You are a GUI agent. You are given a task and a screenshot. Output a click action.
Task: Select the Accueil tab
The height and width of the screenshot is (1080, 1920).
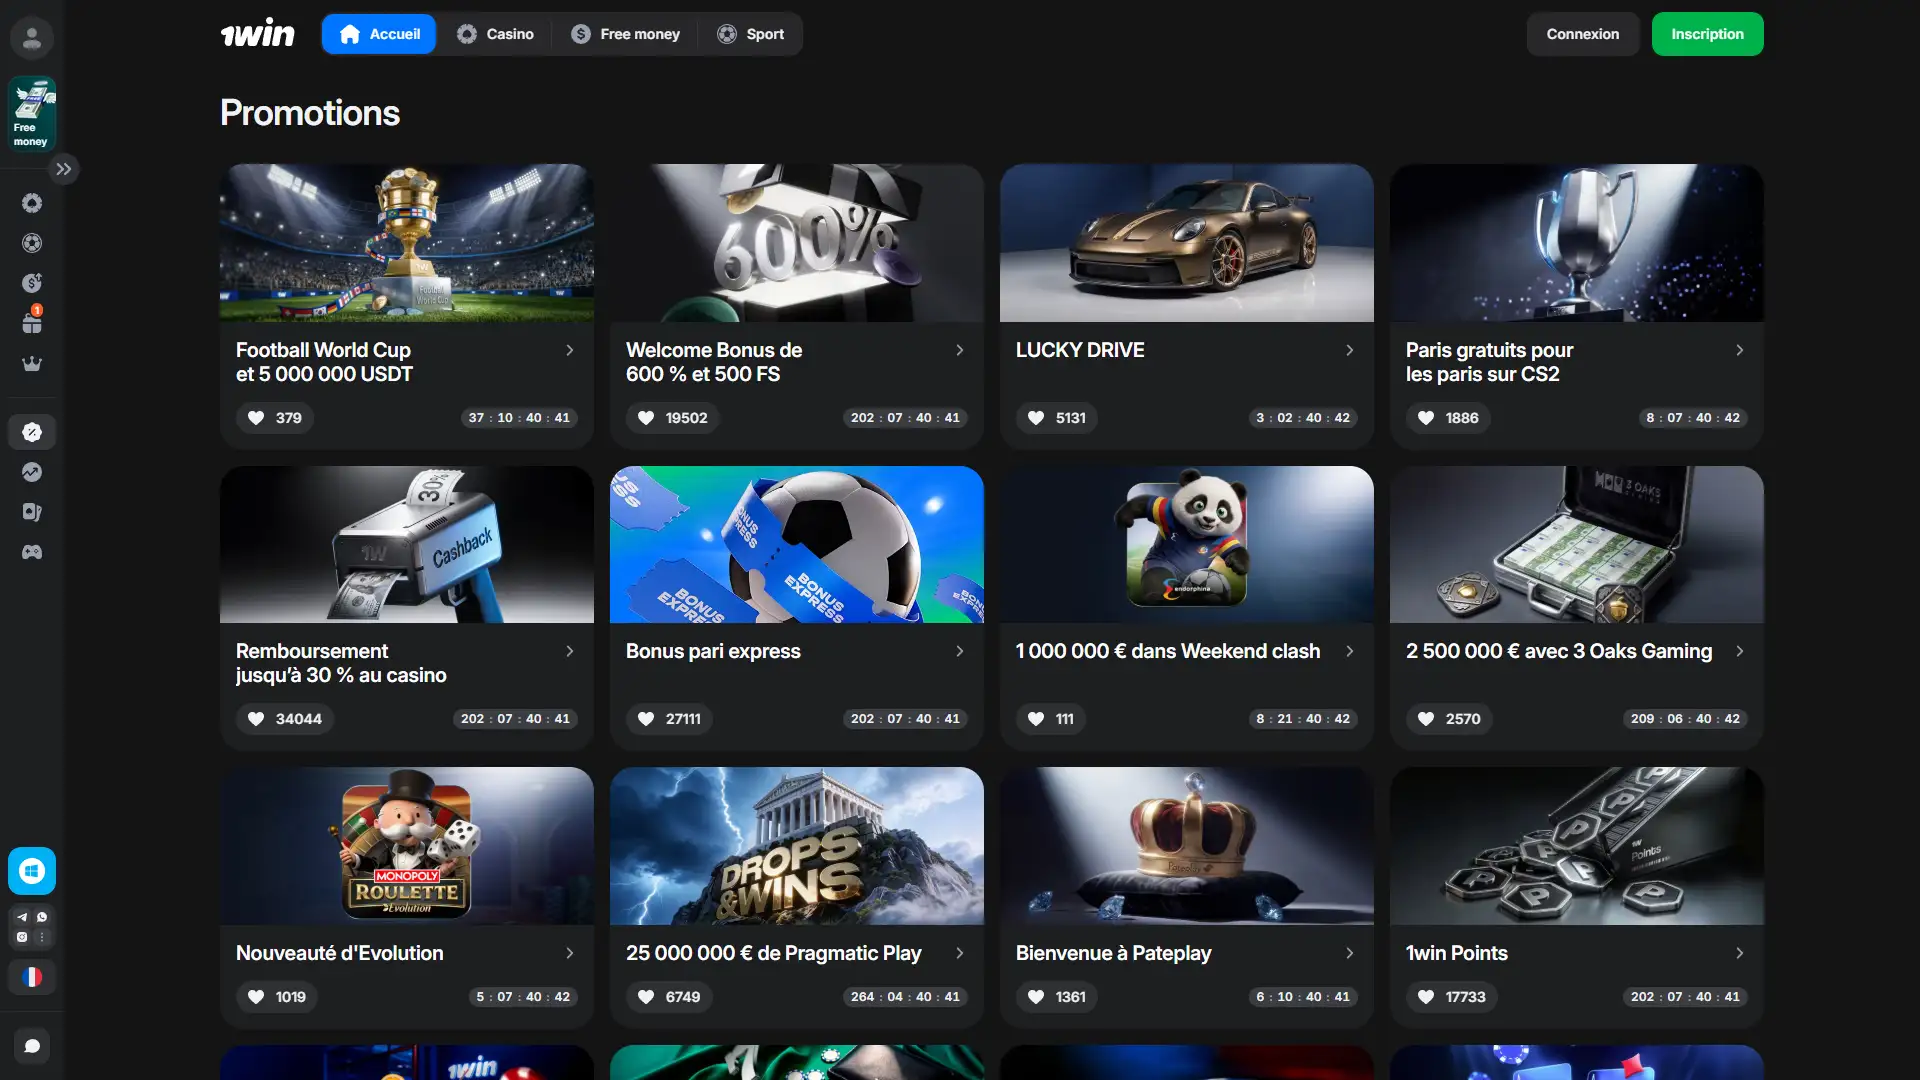(379, 34)
